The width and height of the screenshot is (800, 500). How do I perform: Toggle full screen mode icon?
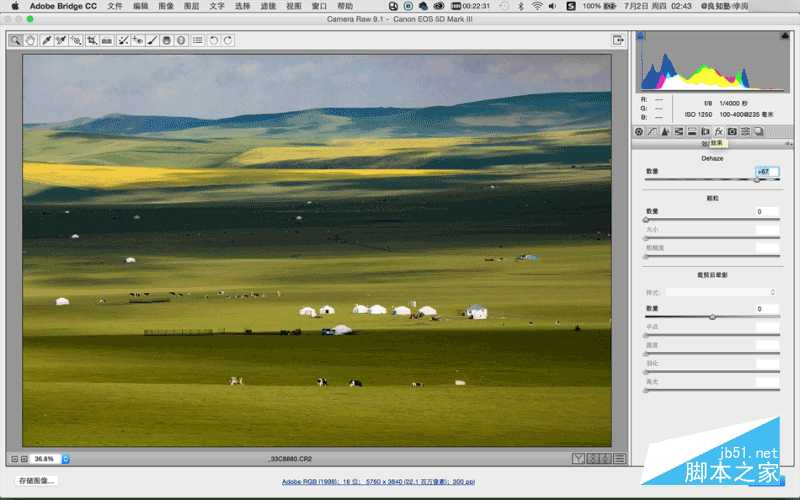tap(618, 40)
